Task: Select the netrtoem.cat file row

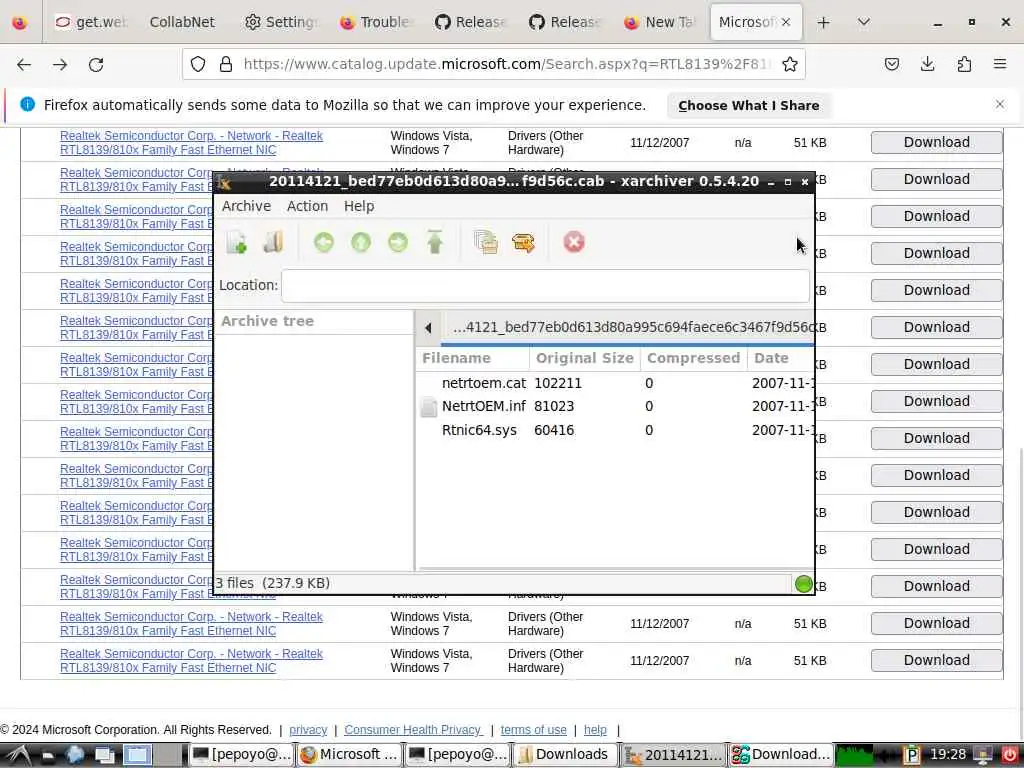Action: [x=615, y=383]
